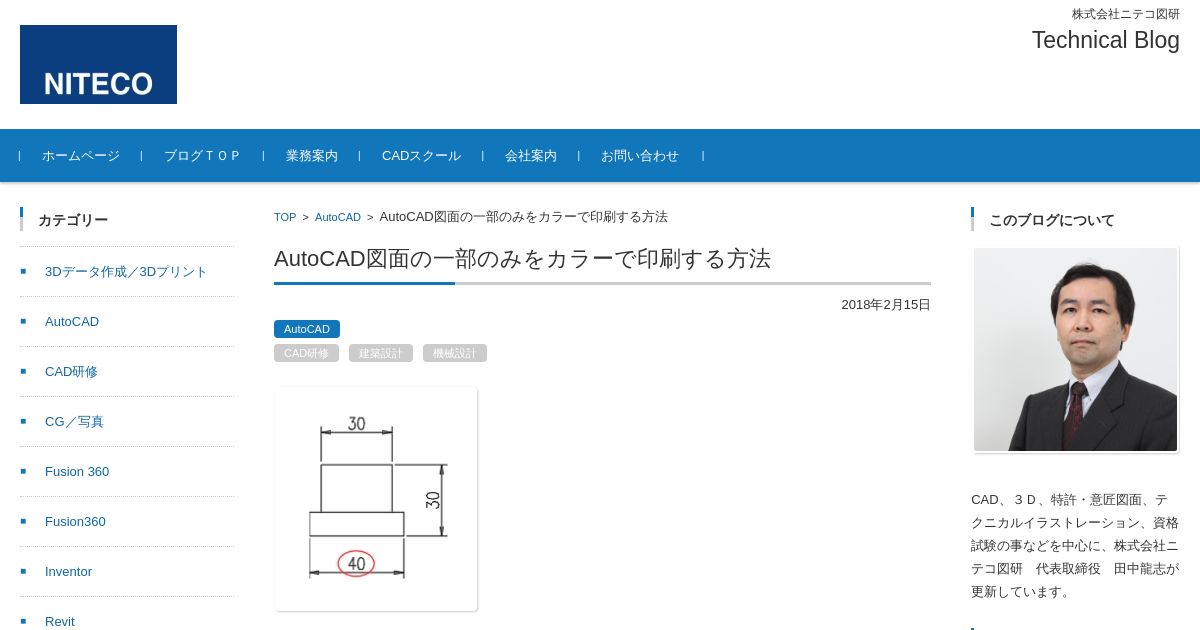Image resolution: width=1200 pixels, height=630 pixels.
Task: Click the date 2018年2月15日
Action: [886, 305]
